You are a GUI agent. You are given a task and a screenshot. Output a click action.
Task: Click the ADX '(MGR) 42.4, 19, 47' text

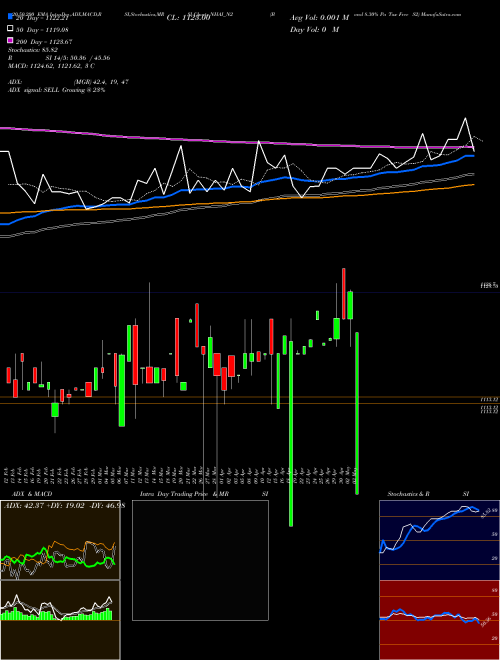click(101, 82)
